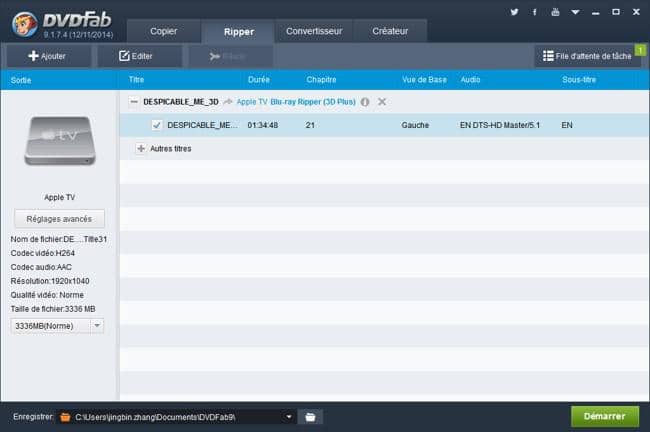Switch to the Convertisseur tab
Viewport: 650px width, 432px height.
click(x=314, y=31)
